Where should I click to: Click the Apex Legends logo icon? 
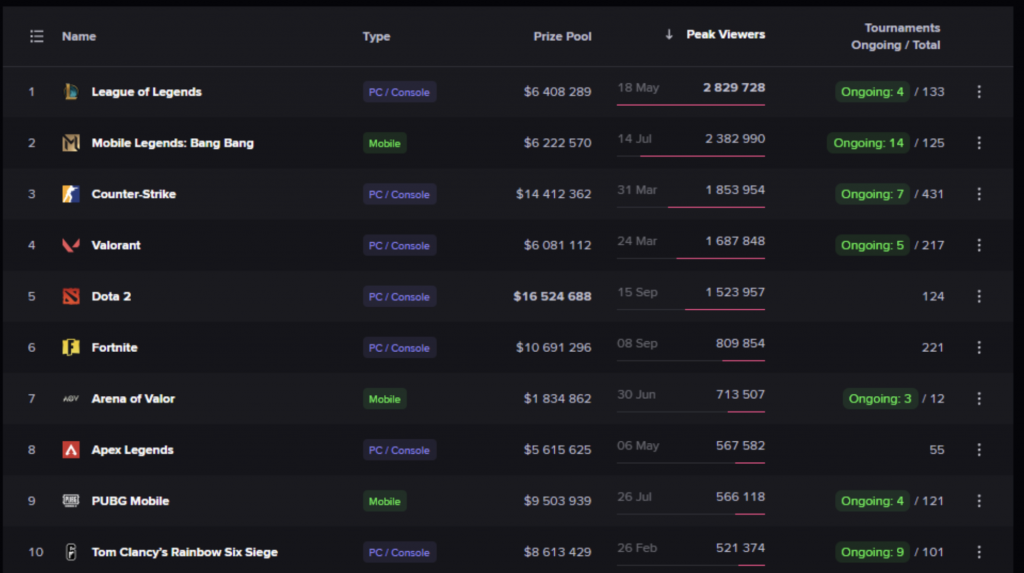point(71,450)
